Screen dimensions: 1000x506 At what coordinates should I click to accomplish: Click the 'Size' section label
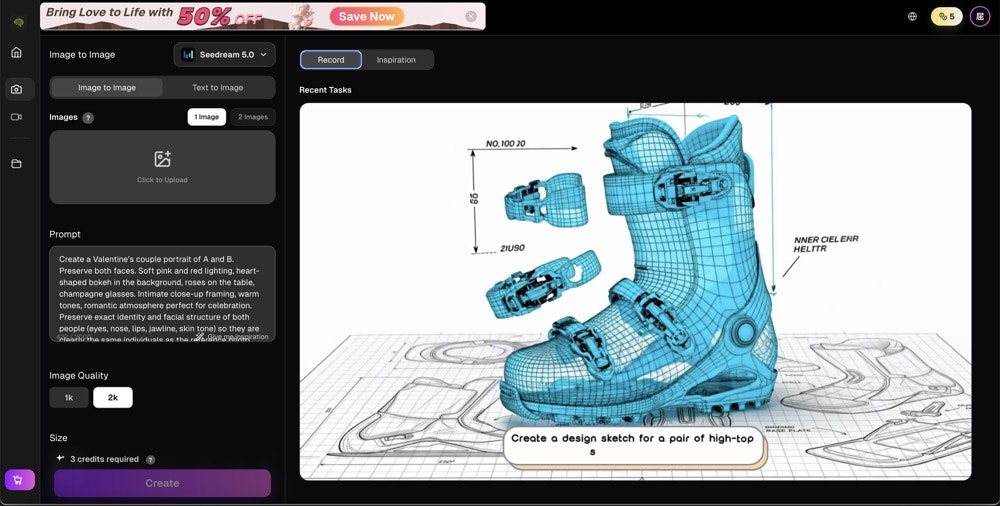pyautogui.click(x=58, y=438)
